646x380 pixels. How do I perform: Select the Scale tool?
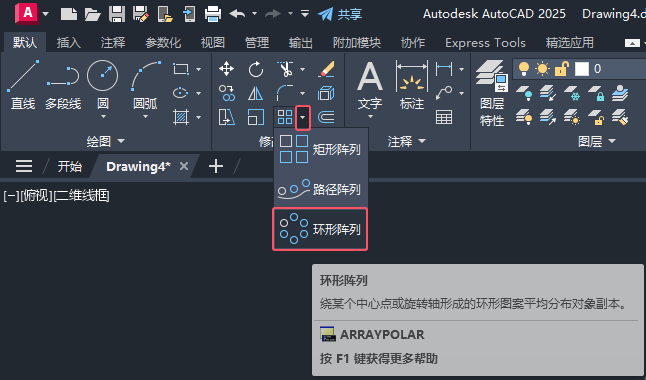click(255, 117)
